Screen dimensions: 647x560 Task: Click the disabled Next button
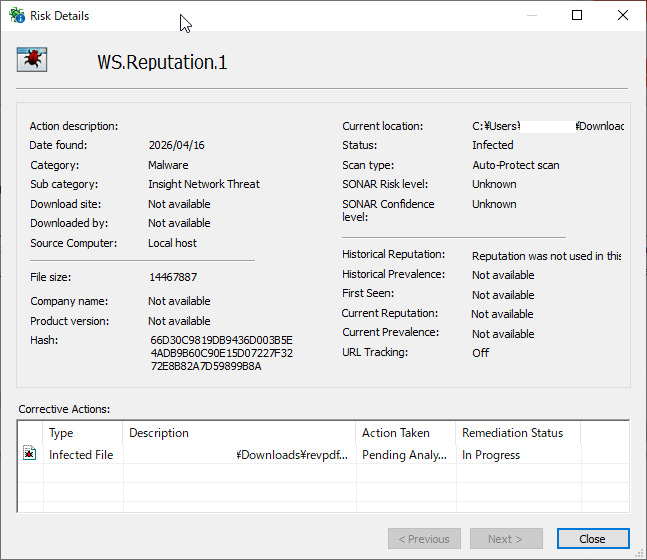(506, 539)
